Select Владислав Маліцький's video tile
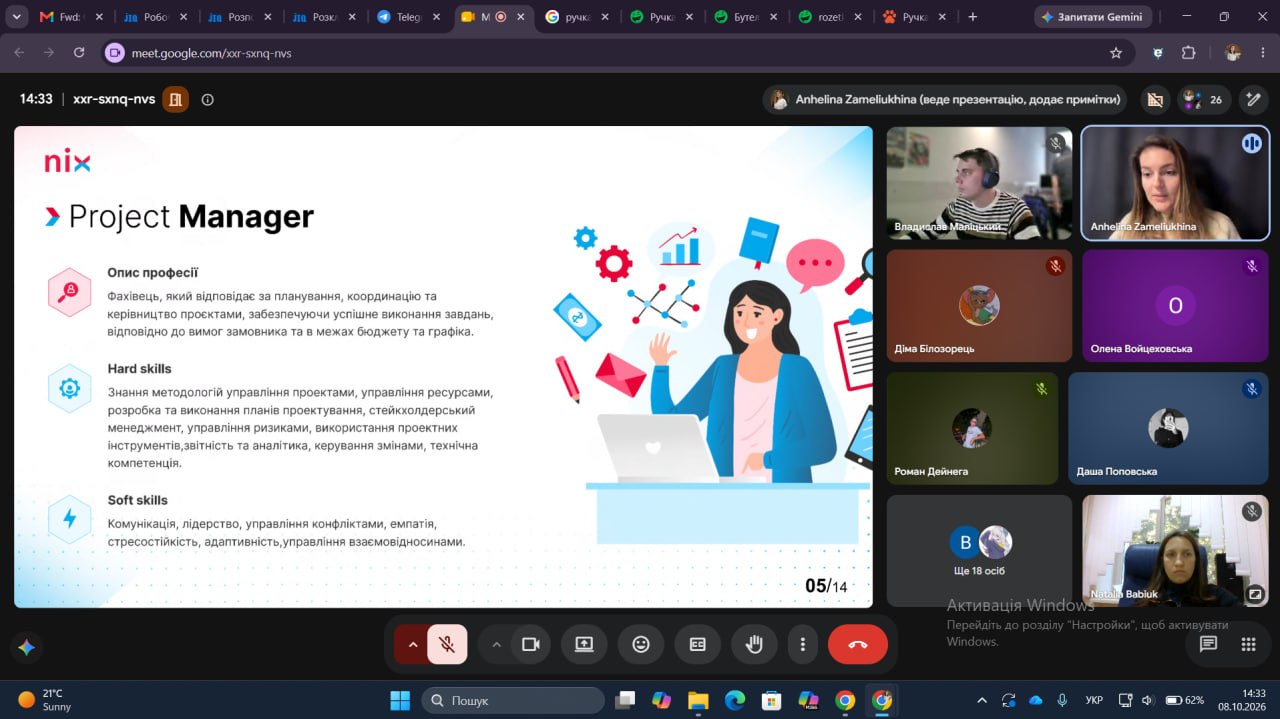This screenshot has height=719, width=1280. click(x=979, y=183)
